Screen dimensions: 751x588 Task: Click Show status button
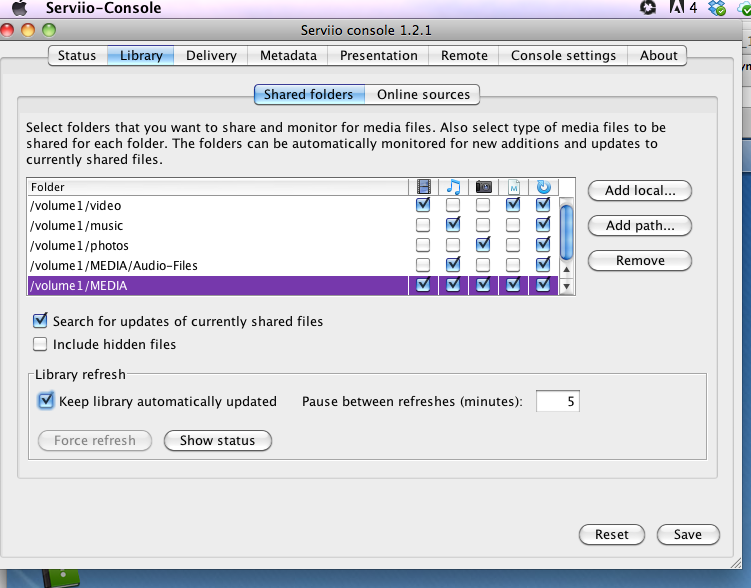pos(217,441)
